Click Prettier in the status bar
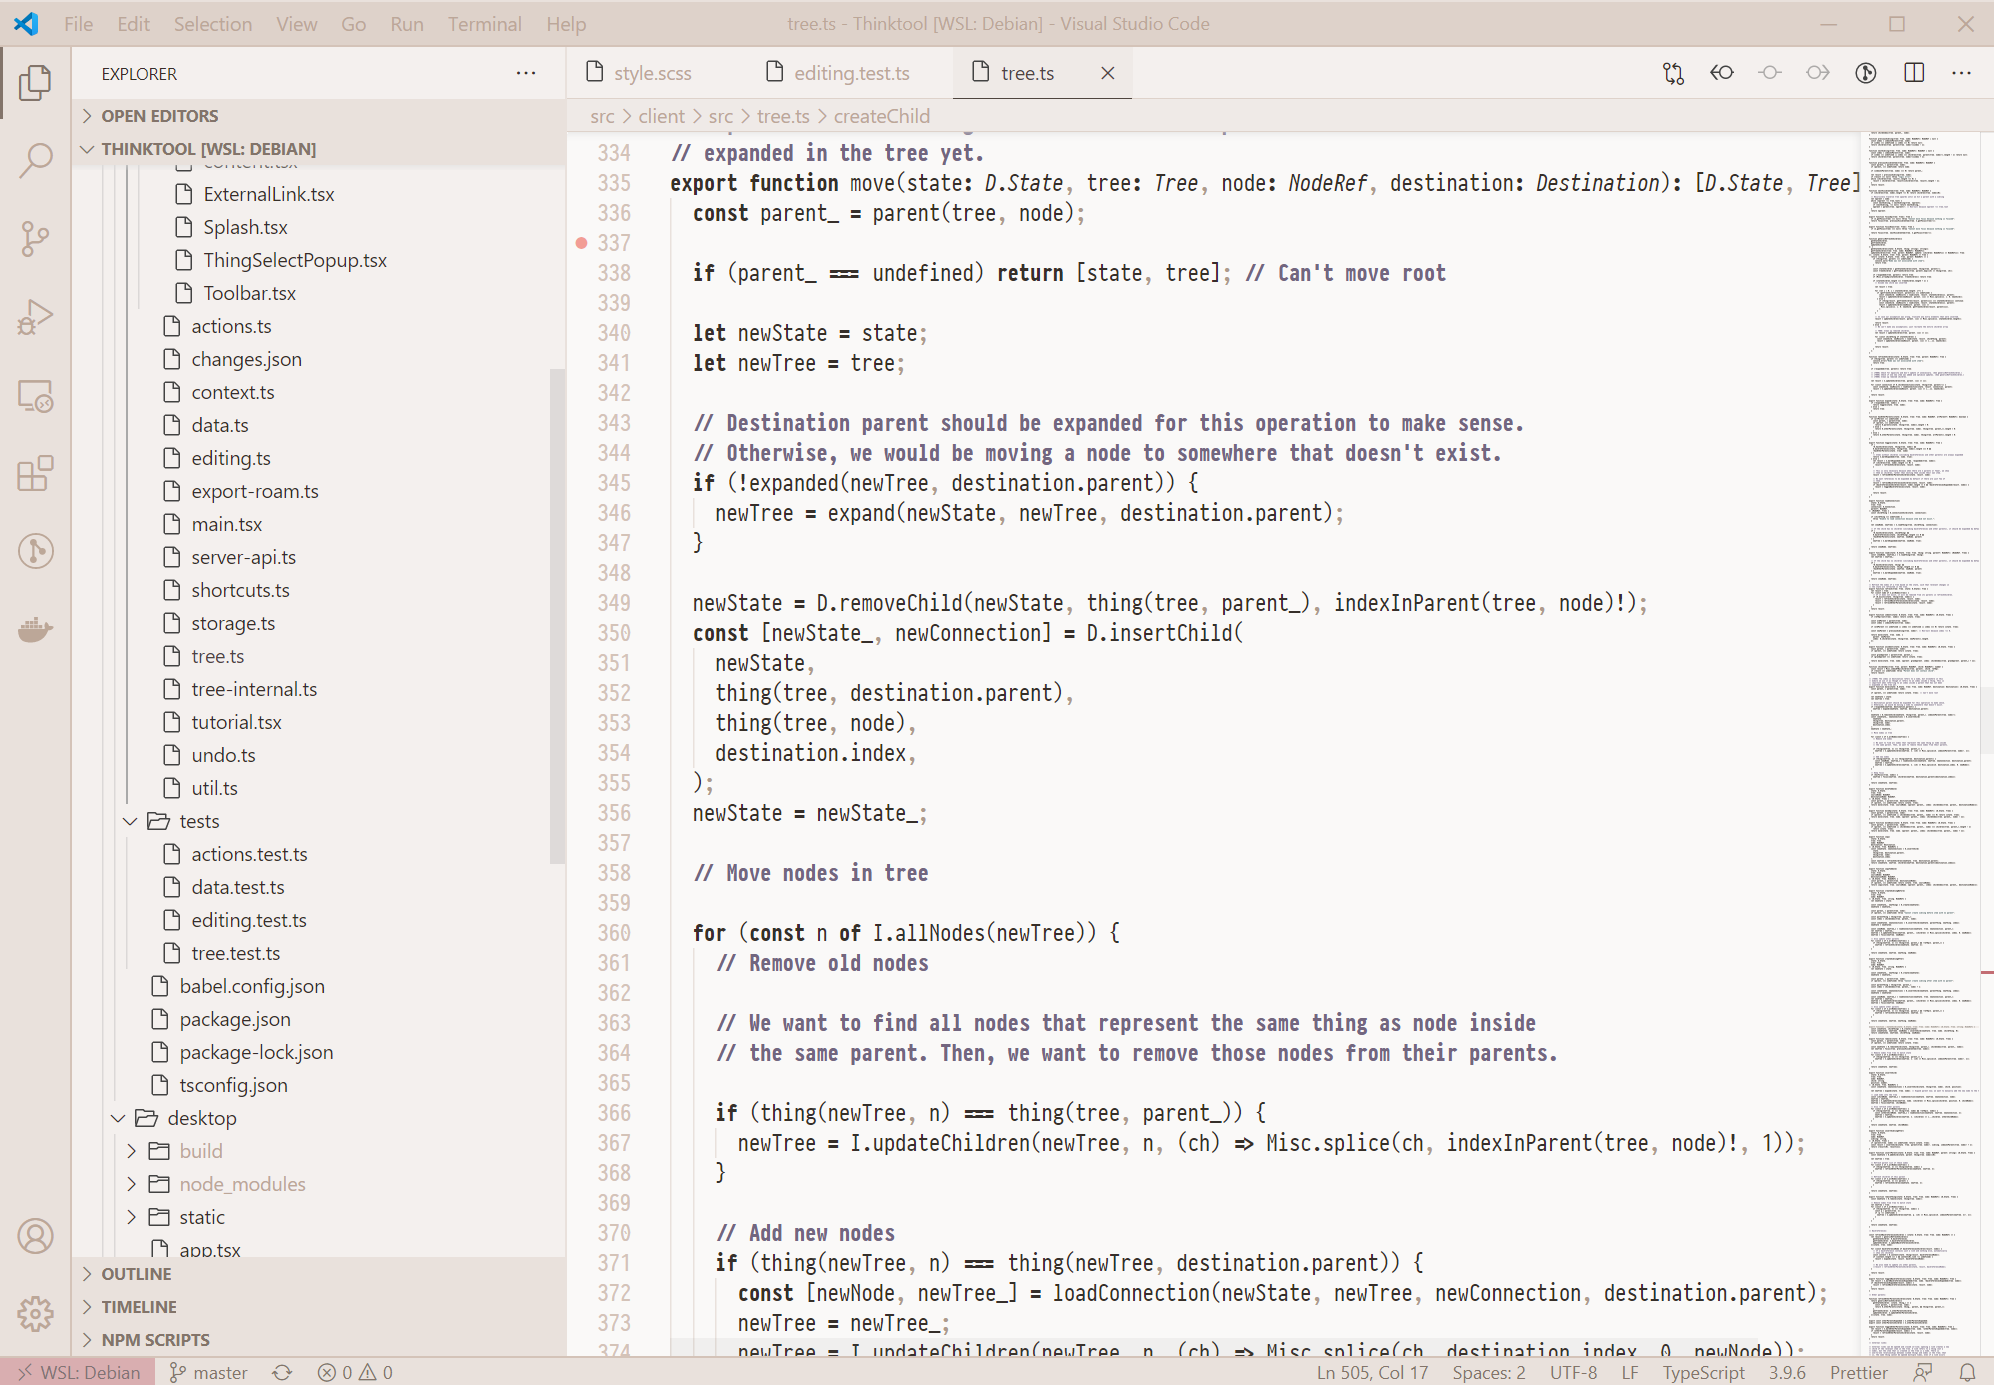1994x1385 pixels. coord(1858,1372)
